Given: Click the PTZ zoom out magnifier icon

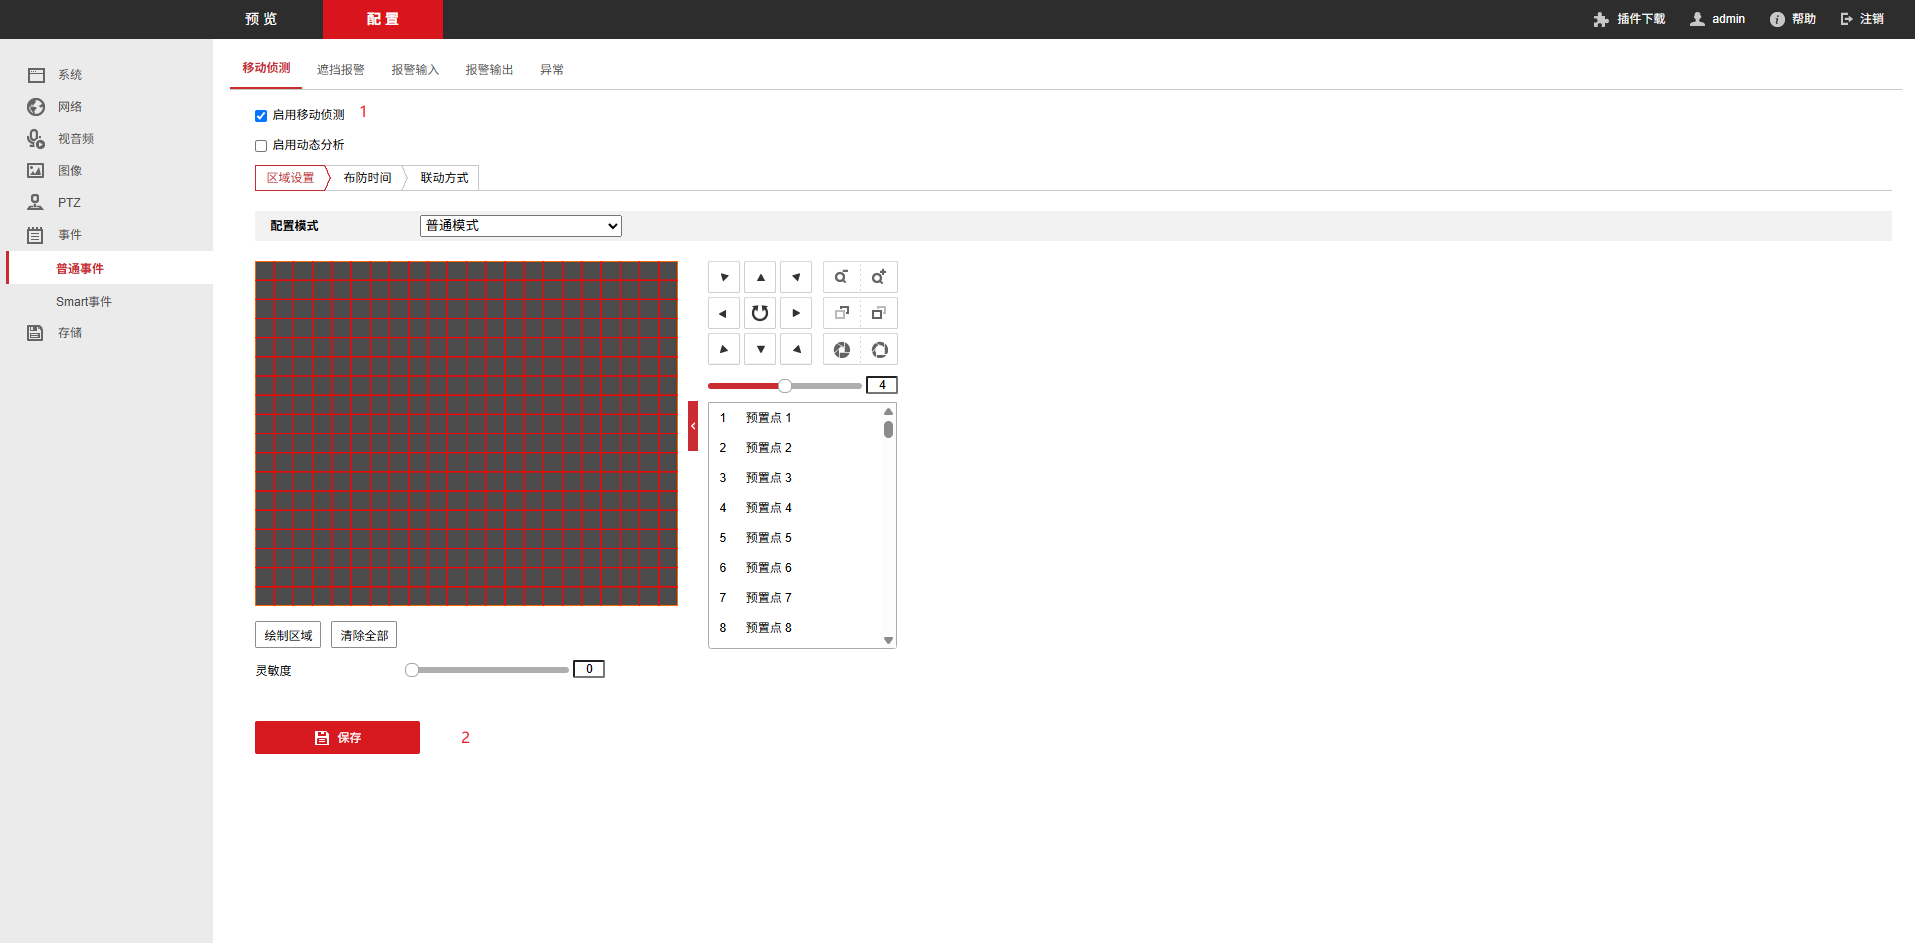Looking at the screenshot, I should coord(841,277).
